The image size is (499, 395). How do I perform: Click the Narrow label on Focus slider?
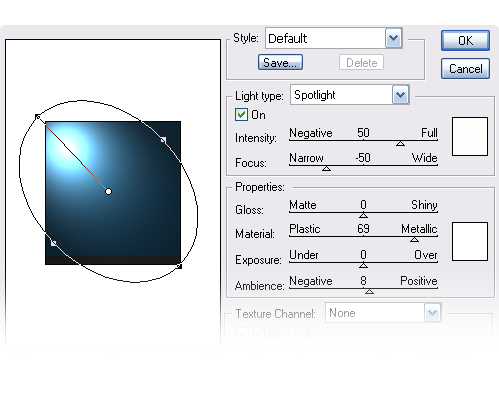(x=306, y=158)
